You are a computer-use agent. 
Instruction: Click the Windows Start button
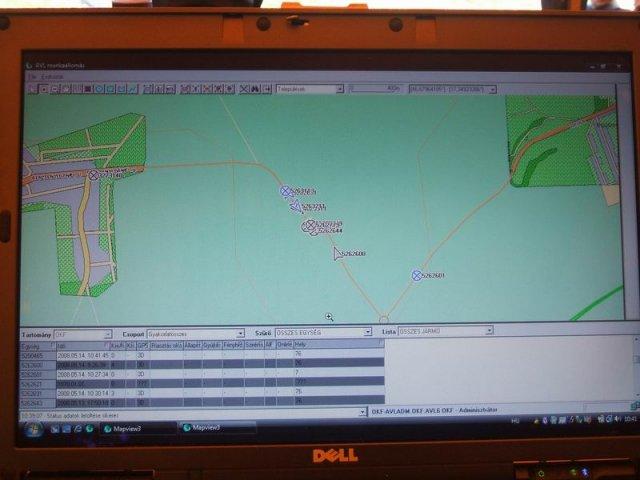[x=32, y=428]
